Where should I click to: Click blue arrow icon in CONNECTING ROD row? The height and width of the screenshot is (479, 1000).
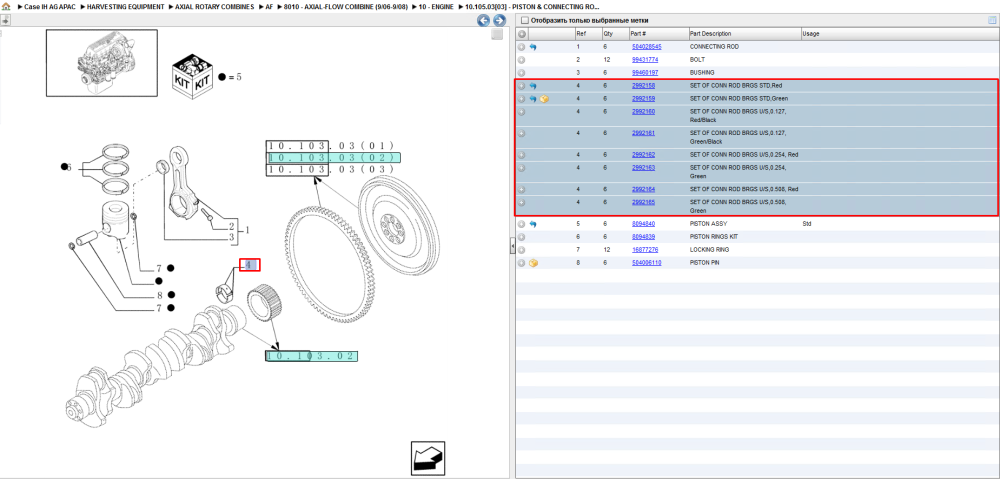[x=533, y=47]
